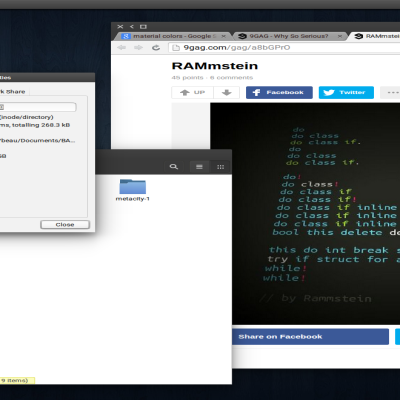Click Close in properties dialog
Viewport: 400px width, 400px height.
[x=65, y=225]
